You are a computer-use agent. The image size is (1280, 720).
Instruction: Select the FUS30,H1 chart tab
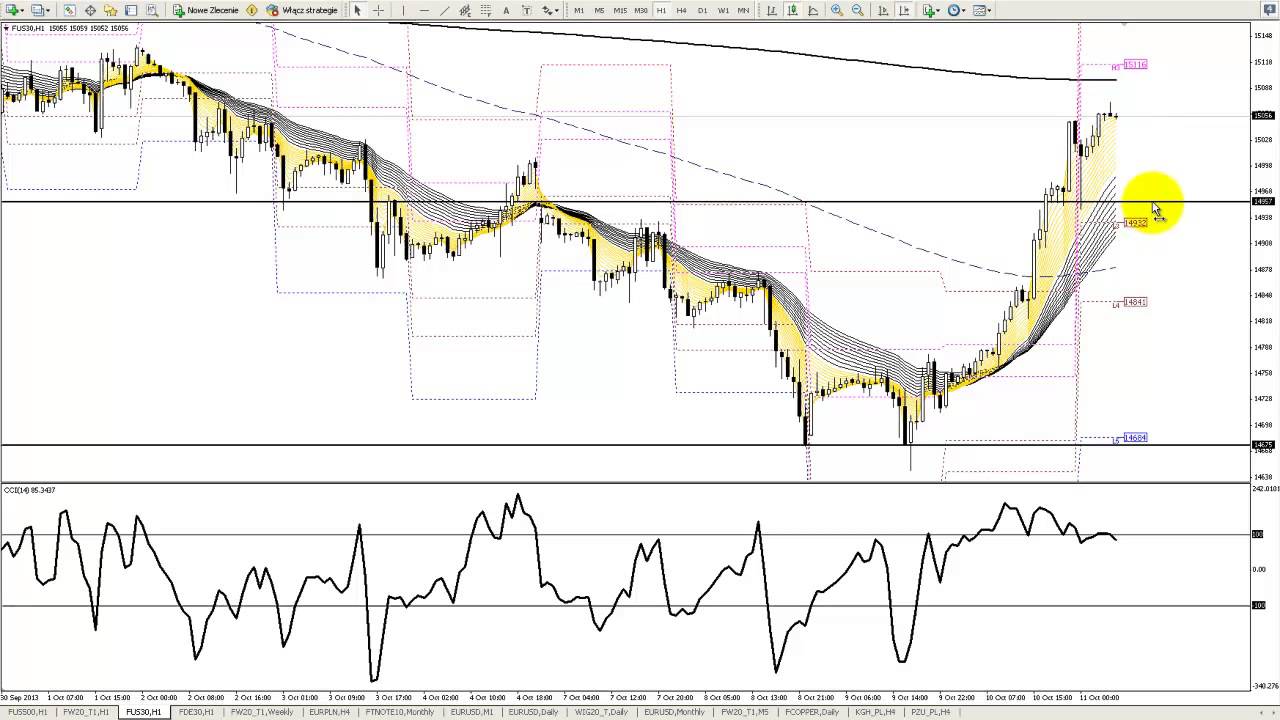[143, 712]
